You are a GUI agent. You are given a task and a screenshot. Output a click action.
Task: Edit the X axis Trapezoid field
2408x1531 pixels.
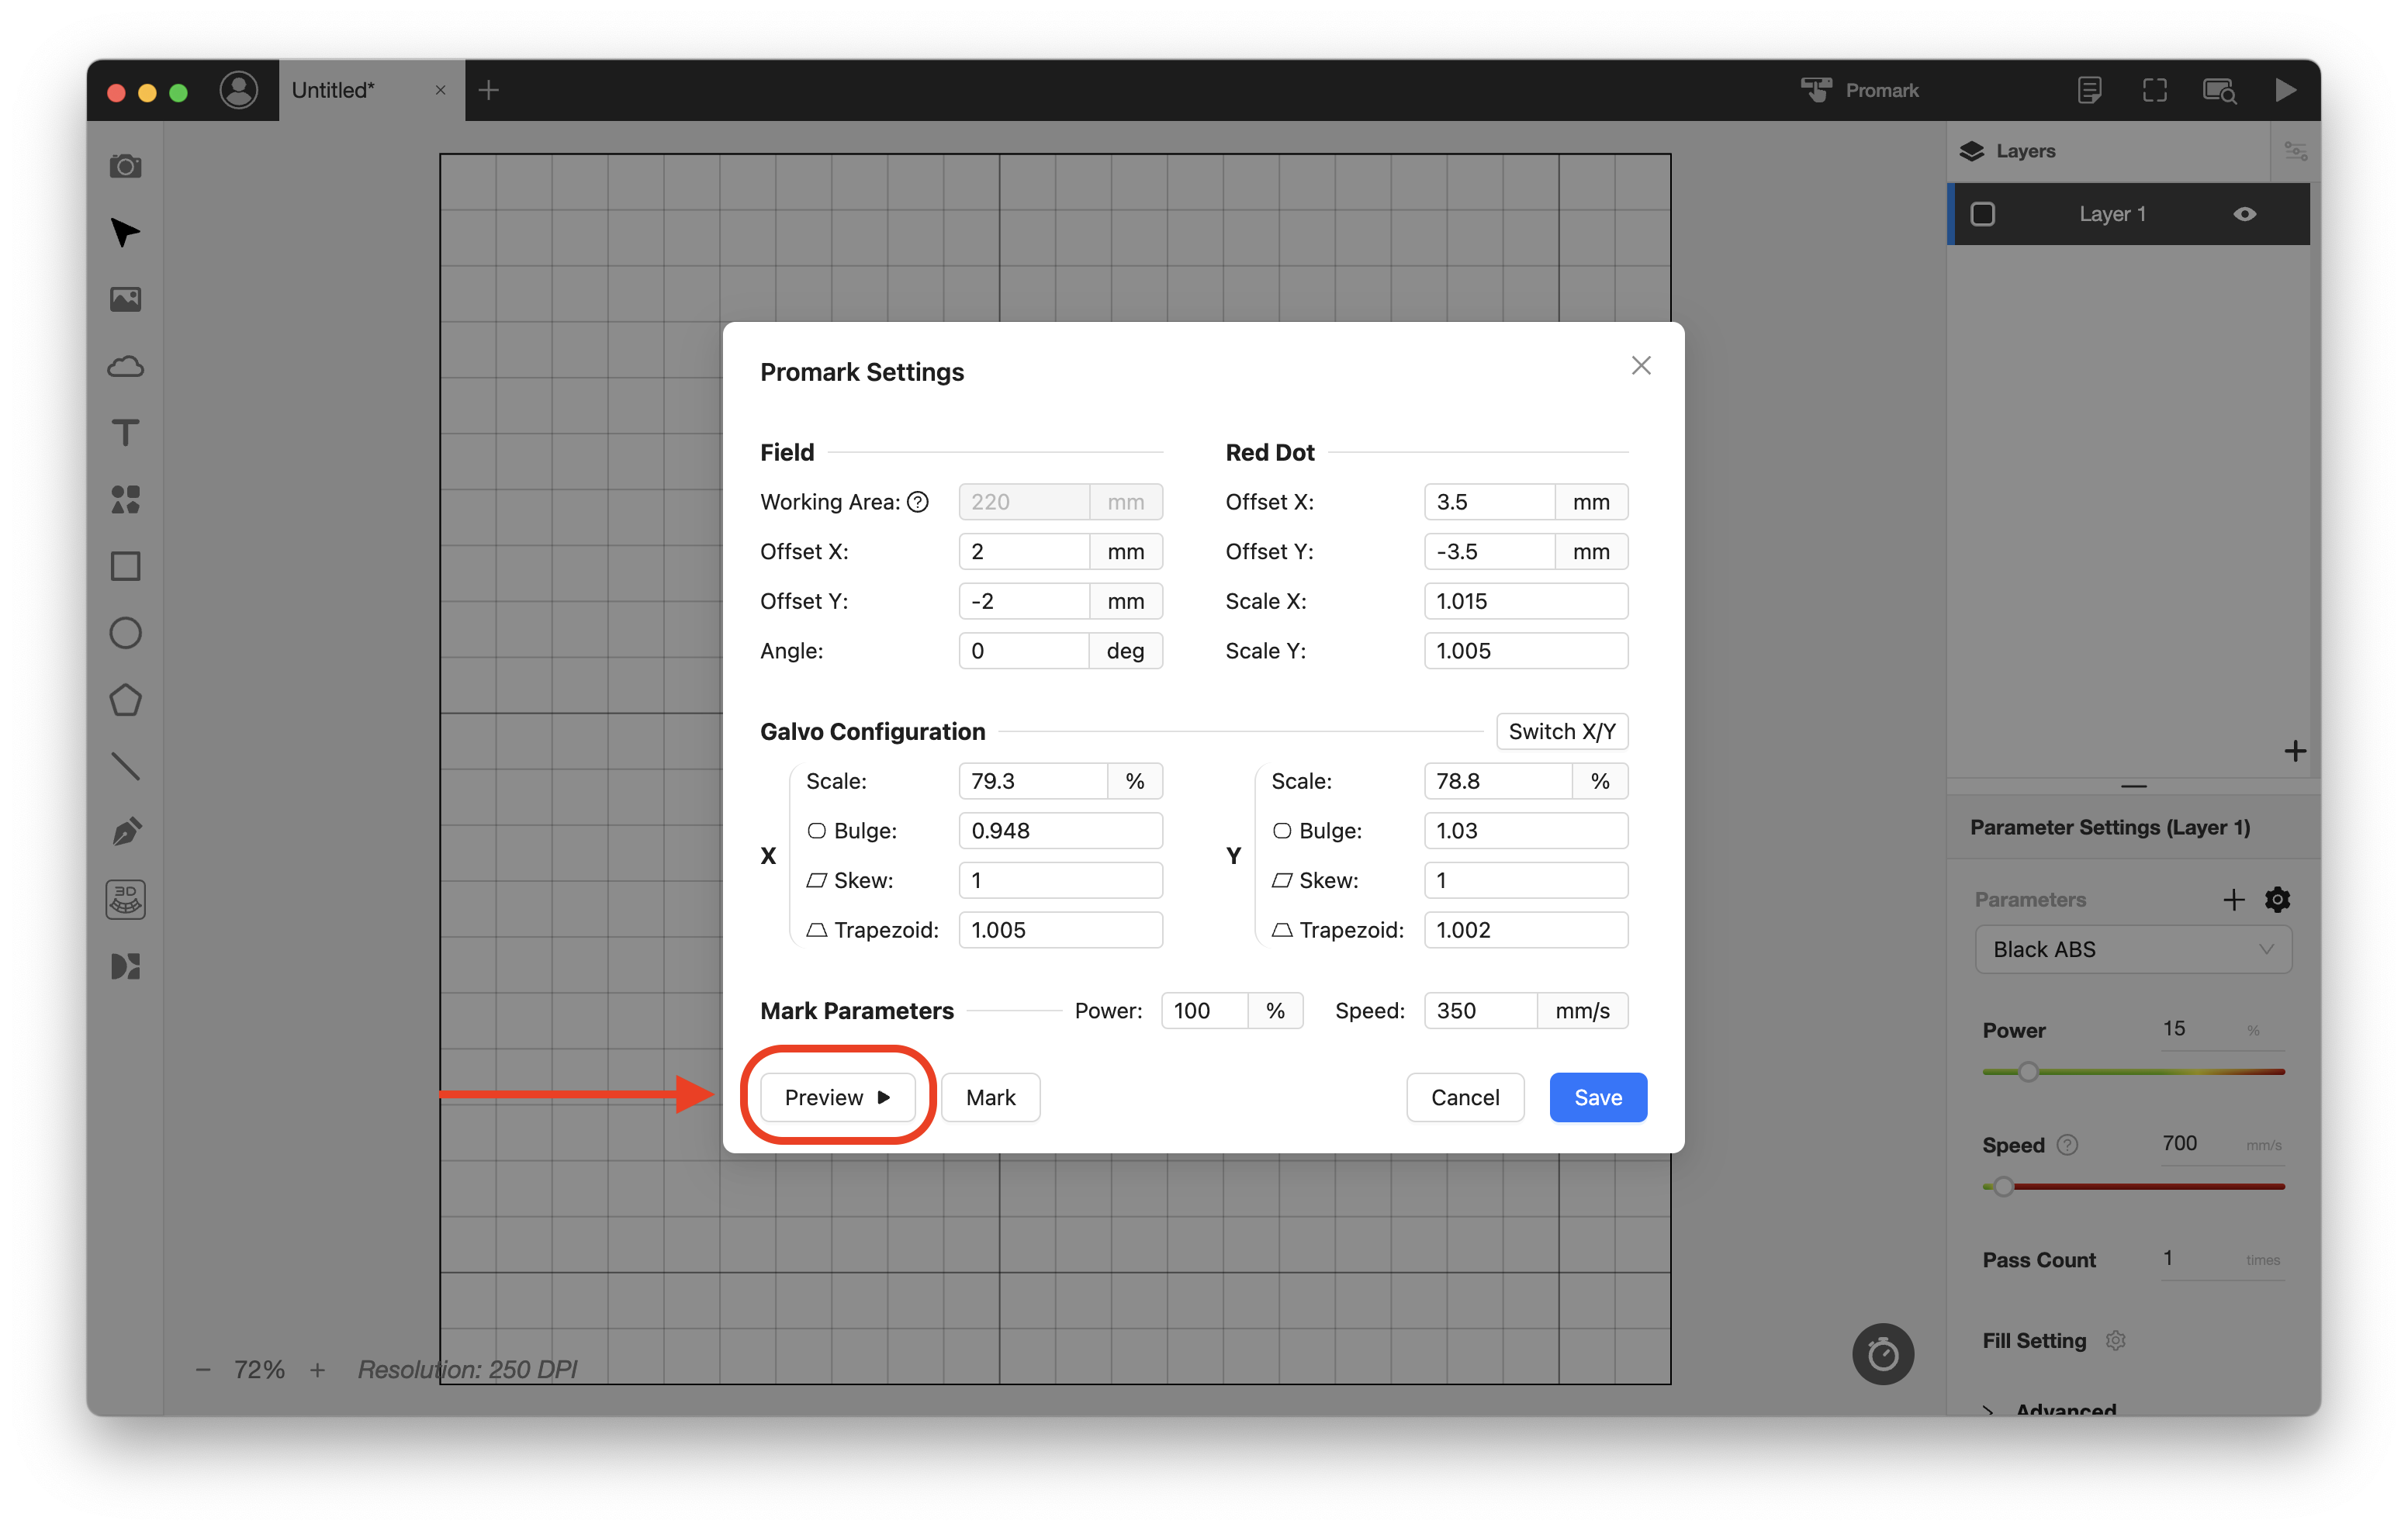click(x=1060, y=930)
